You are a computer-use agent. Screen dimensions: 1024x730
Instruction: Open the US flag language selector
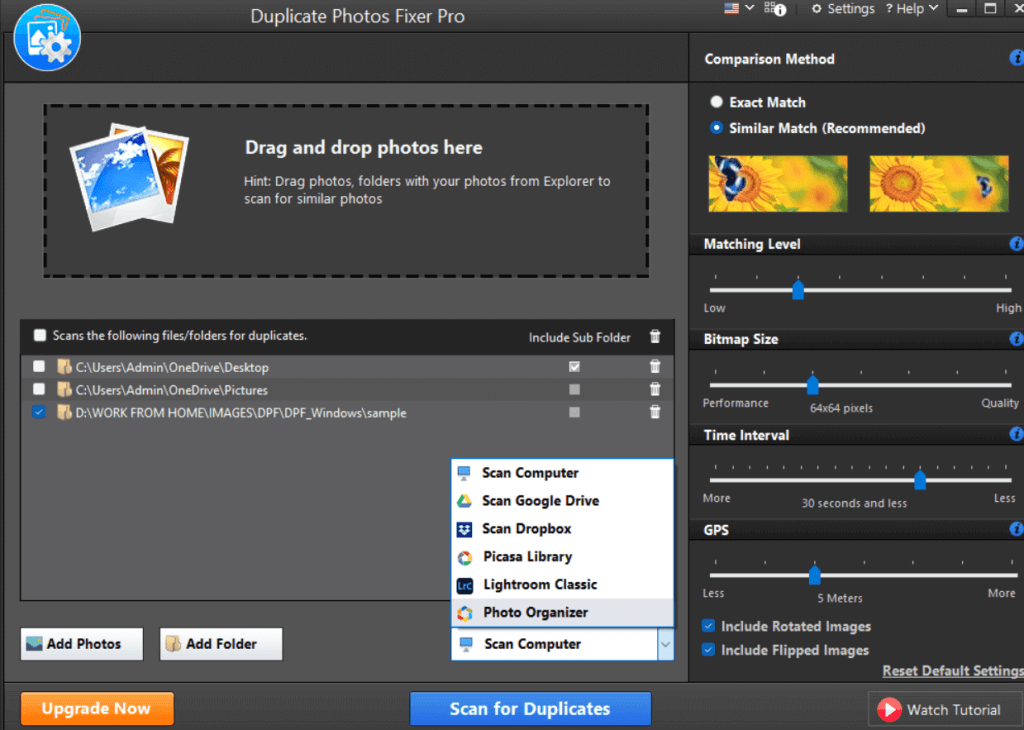tap(739, 8)
